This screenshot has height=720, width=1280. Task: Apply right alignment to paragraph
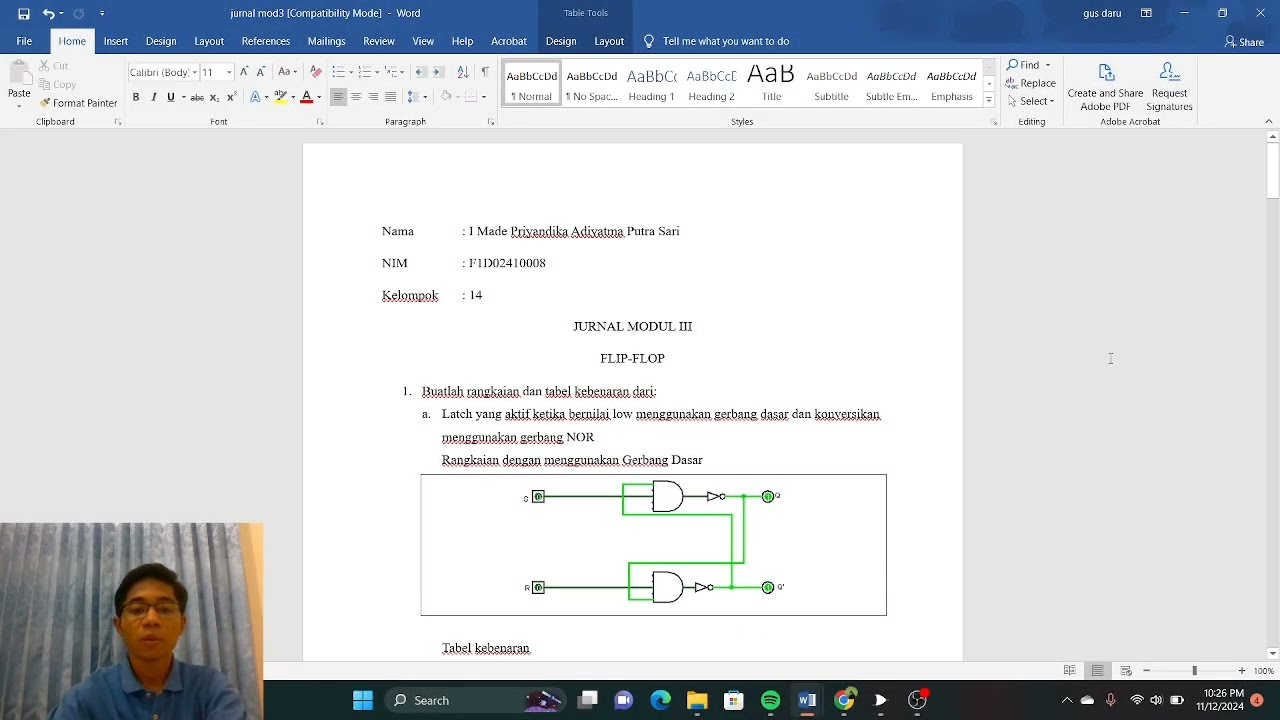pos(373,97)
